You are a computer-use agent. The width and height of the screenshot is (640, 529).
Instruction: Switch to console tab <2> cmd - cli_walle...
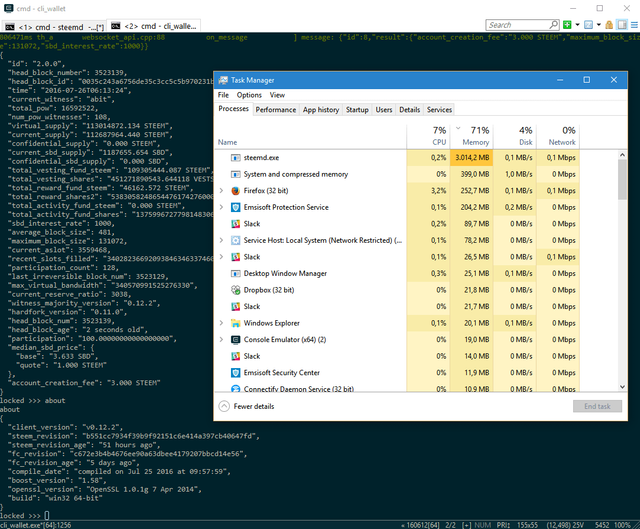153,26
